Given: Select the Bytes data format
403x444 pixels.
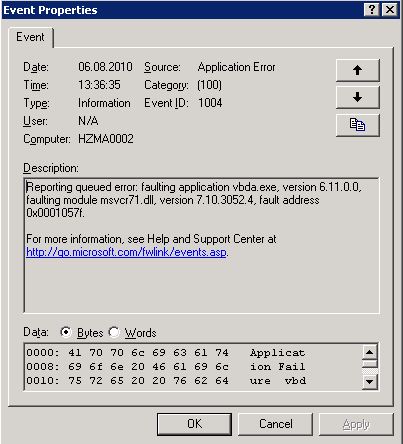Looking at the screenshot, I should pos(66,332).
